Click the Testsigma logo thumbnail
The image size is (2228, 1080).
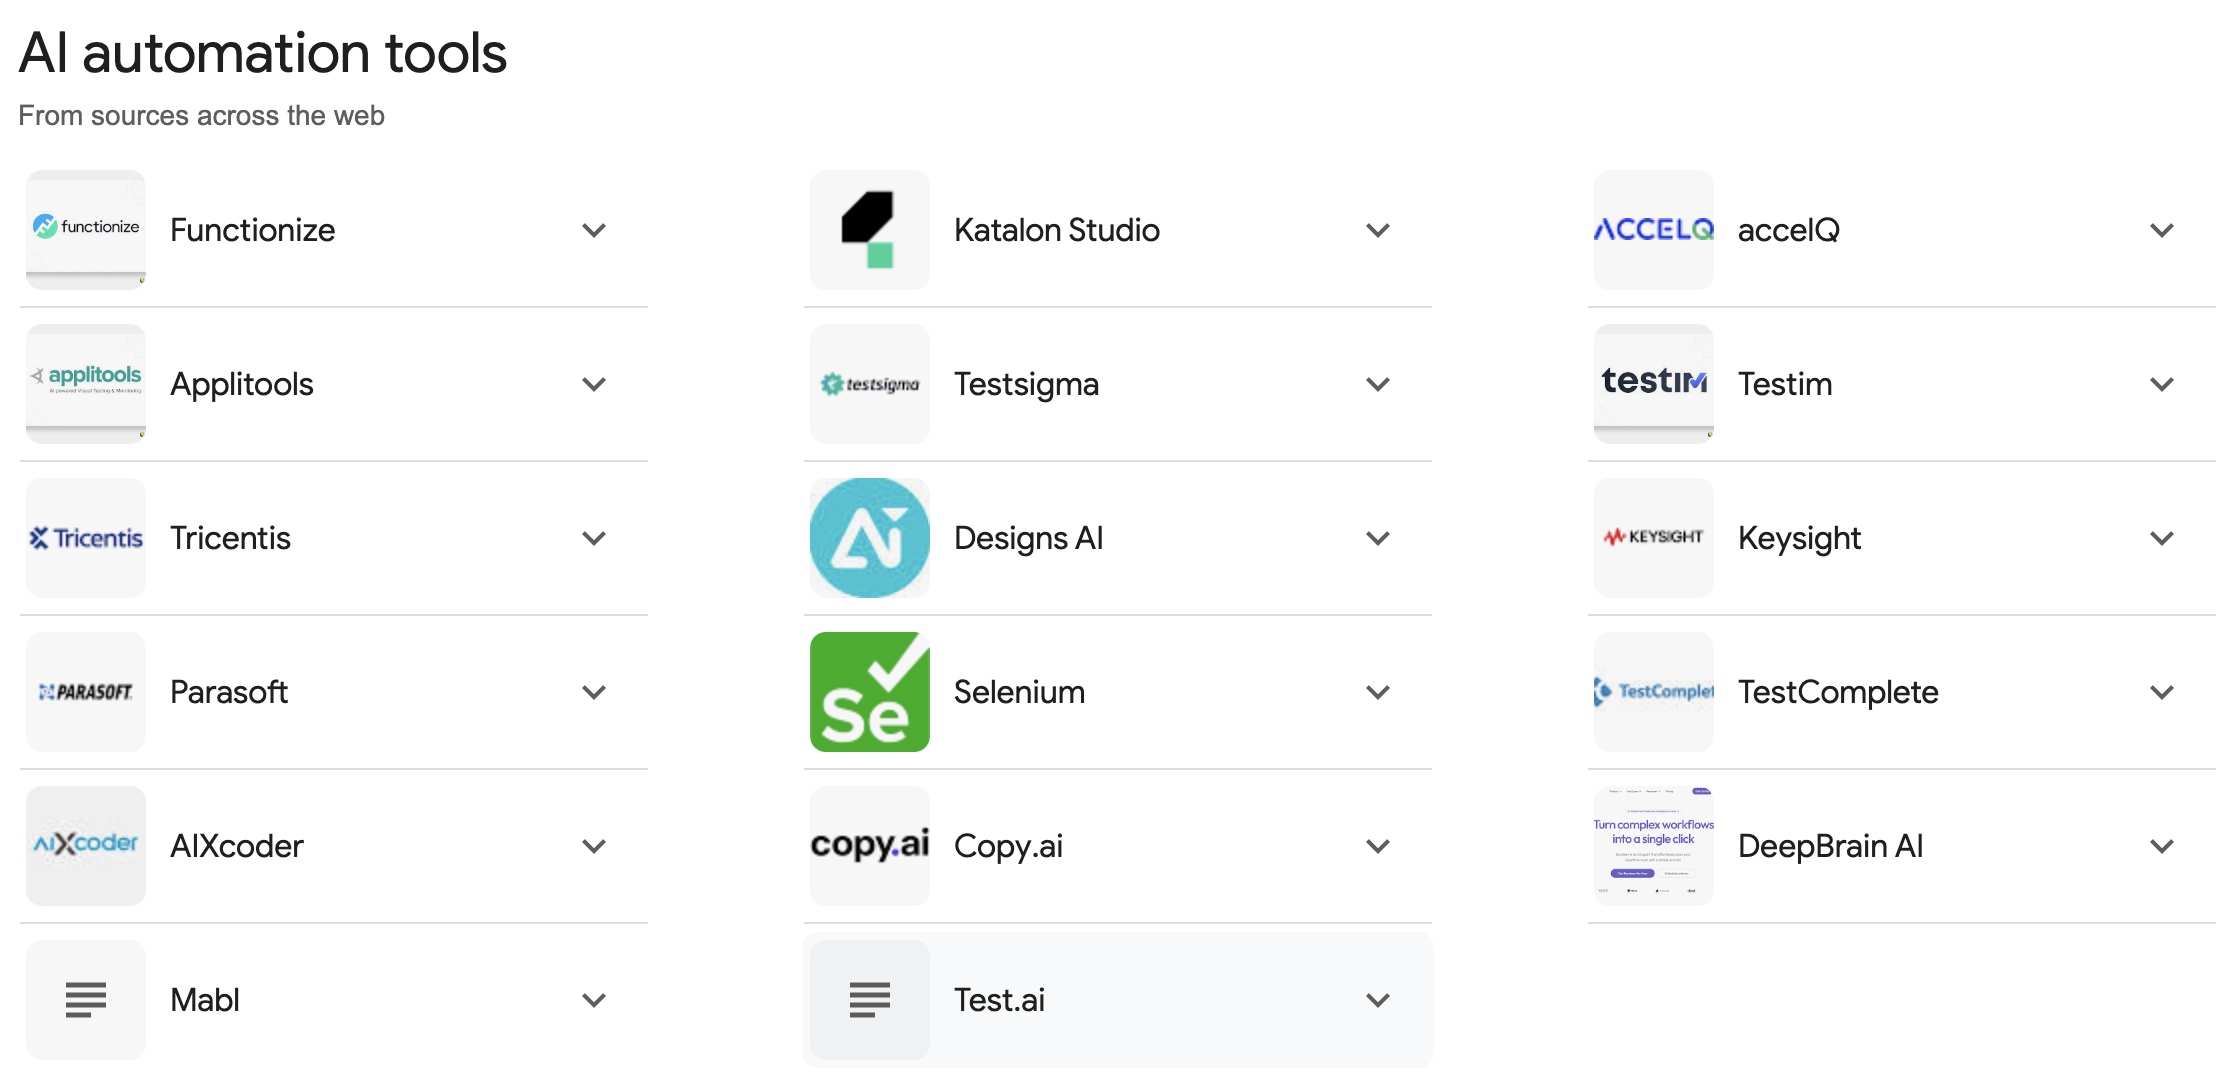coord(870,384)
